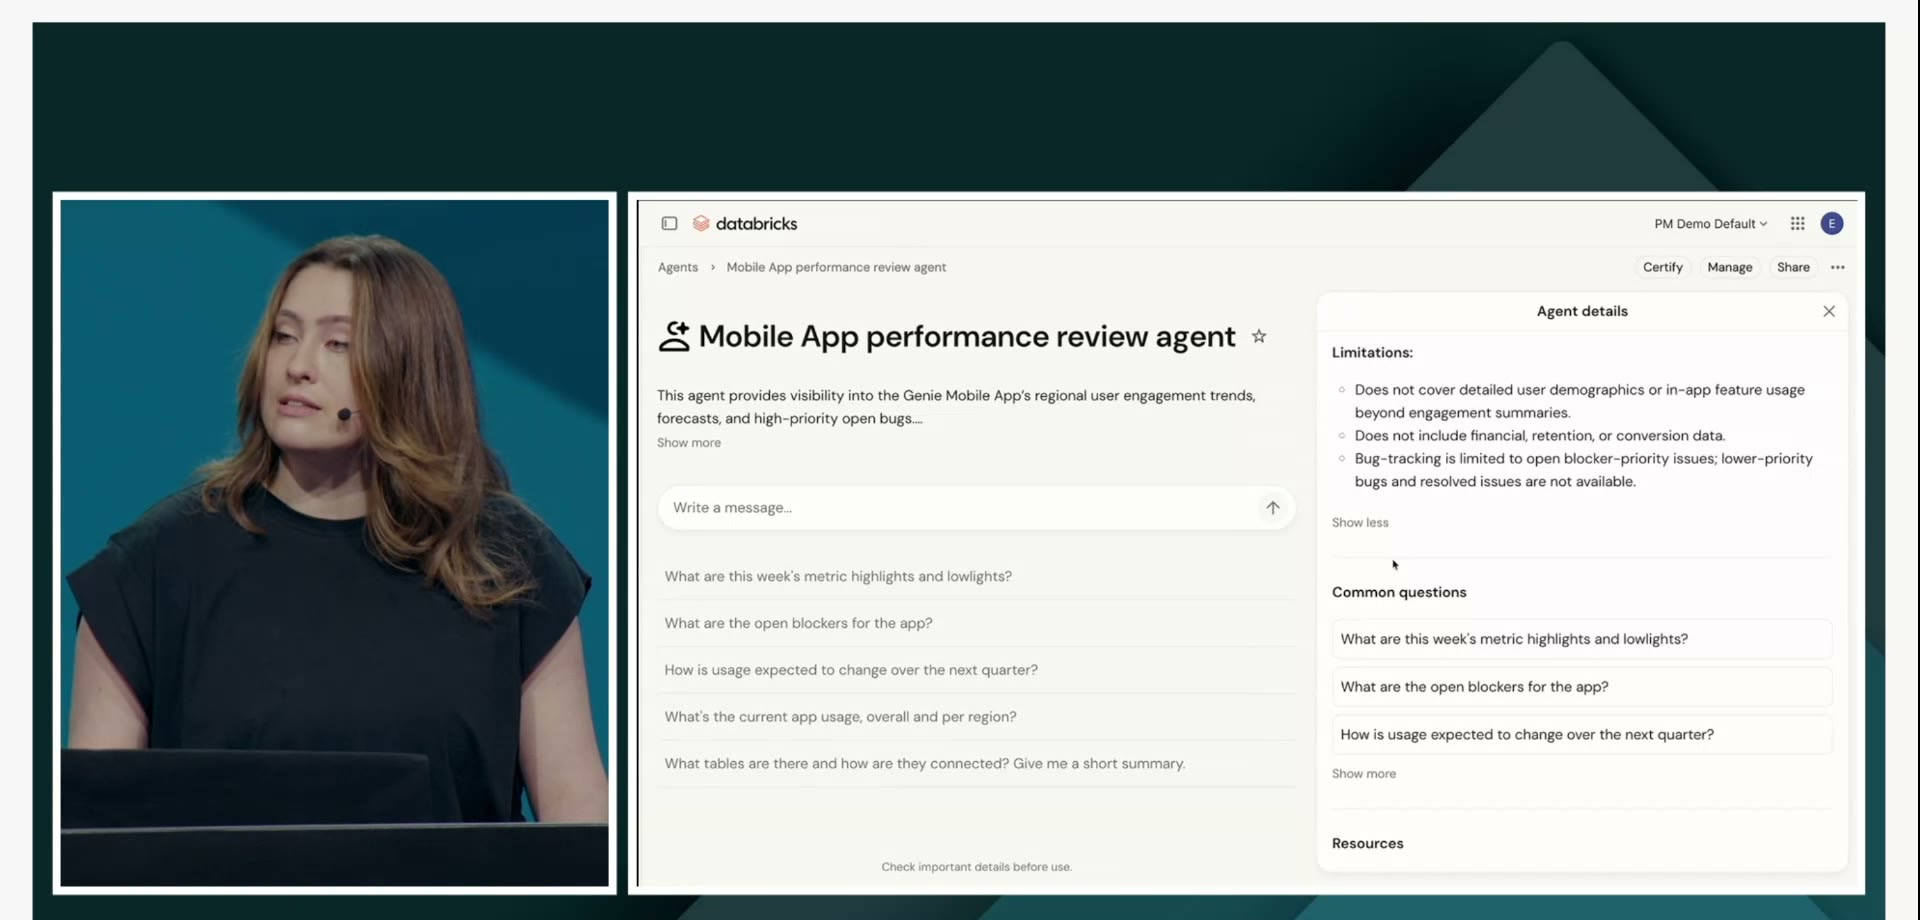Close the Agent details panel

(x=1829, y=311)
